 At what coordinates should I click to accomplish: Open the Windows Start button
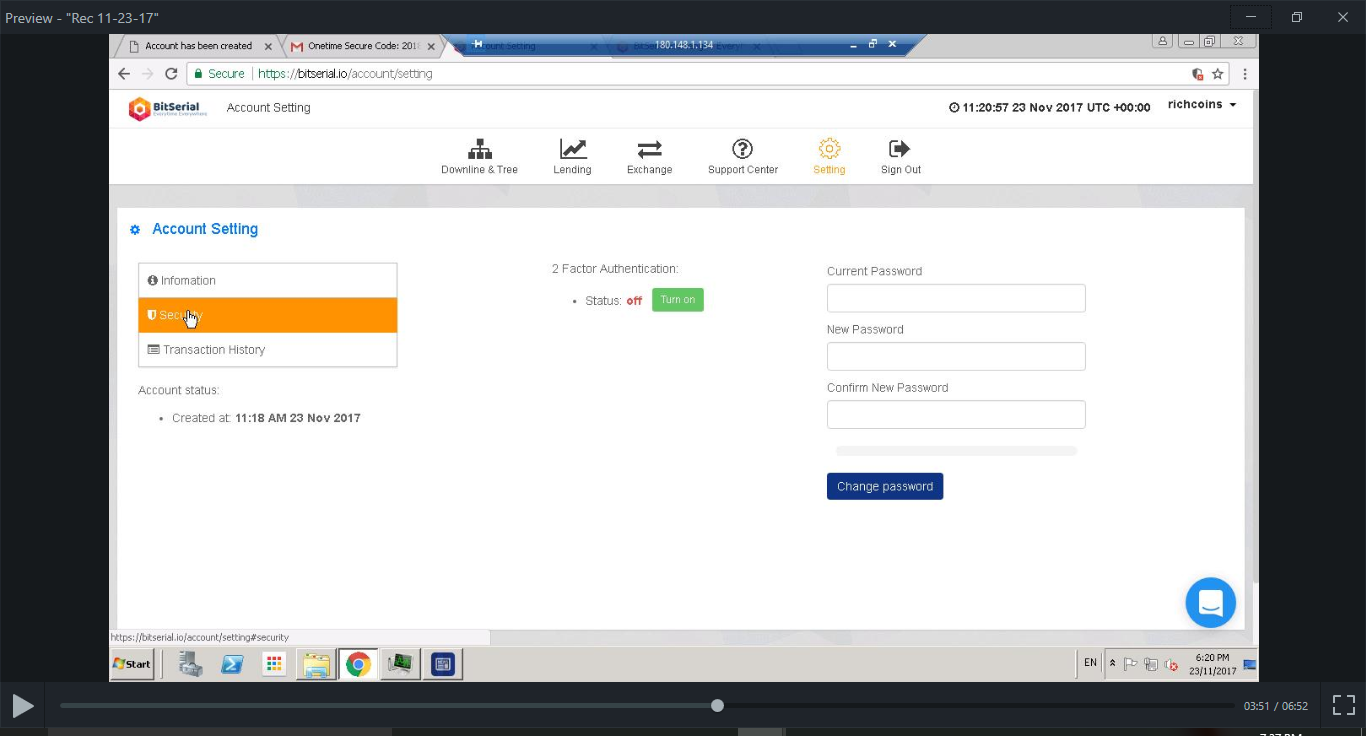pos(132,664)
